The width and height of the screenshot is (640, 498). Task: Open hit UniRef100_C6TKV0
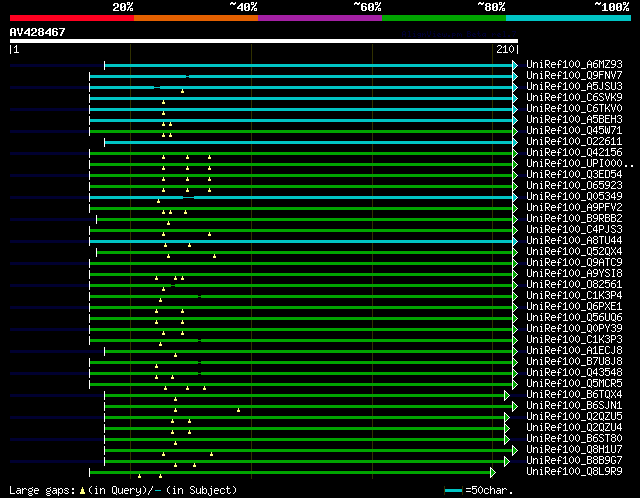pyautogui.click(x=574, y=109)
